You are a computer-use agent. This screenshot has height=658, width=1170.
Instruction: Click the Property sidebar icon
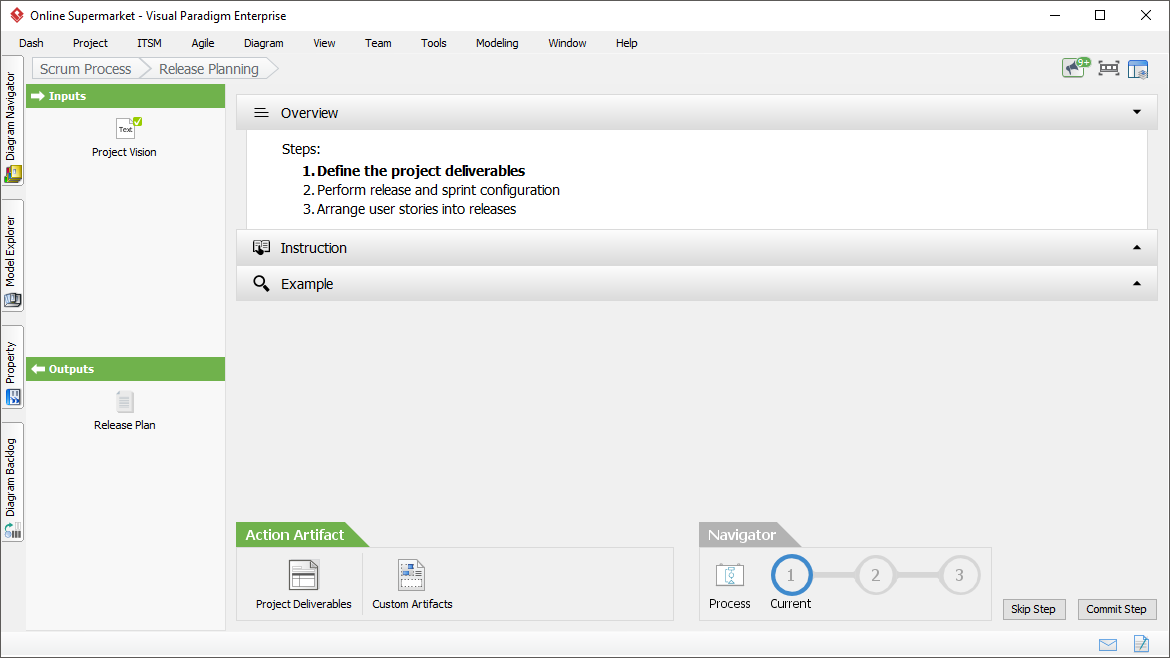[13, 398]
